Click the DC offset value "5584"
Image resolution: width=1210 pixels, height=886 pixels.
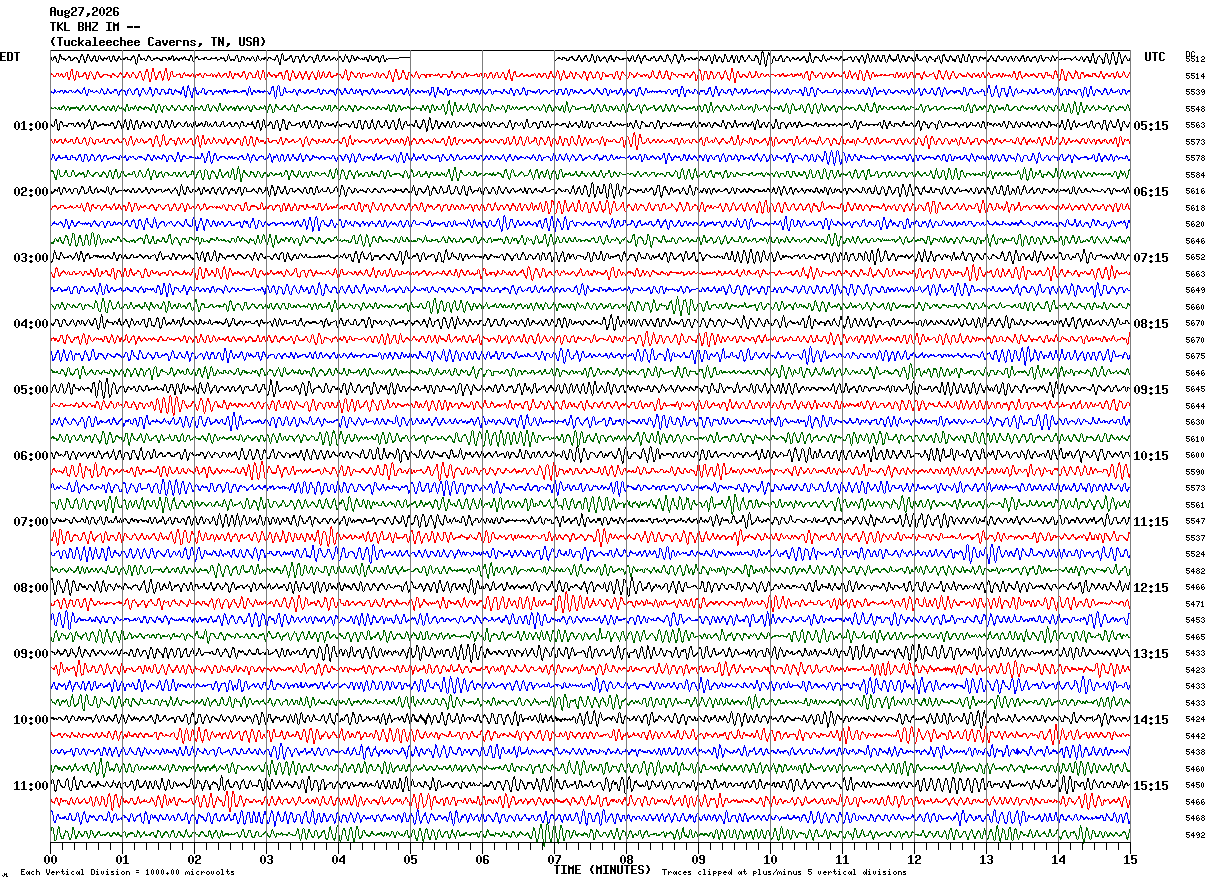[x=1195, y=175]
